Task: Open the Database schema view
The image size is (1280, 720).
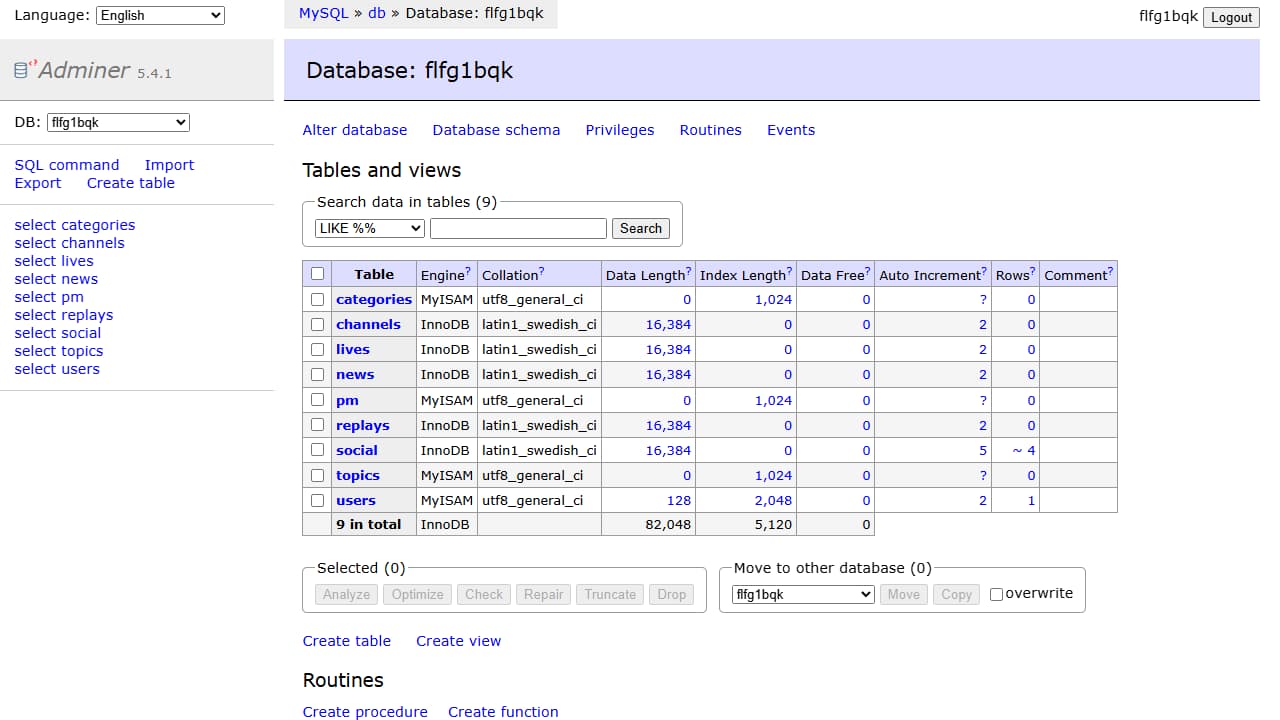Action: point(496,130)
